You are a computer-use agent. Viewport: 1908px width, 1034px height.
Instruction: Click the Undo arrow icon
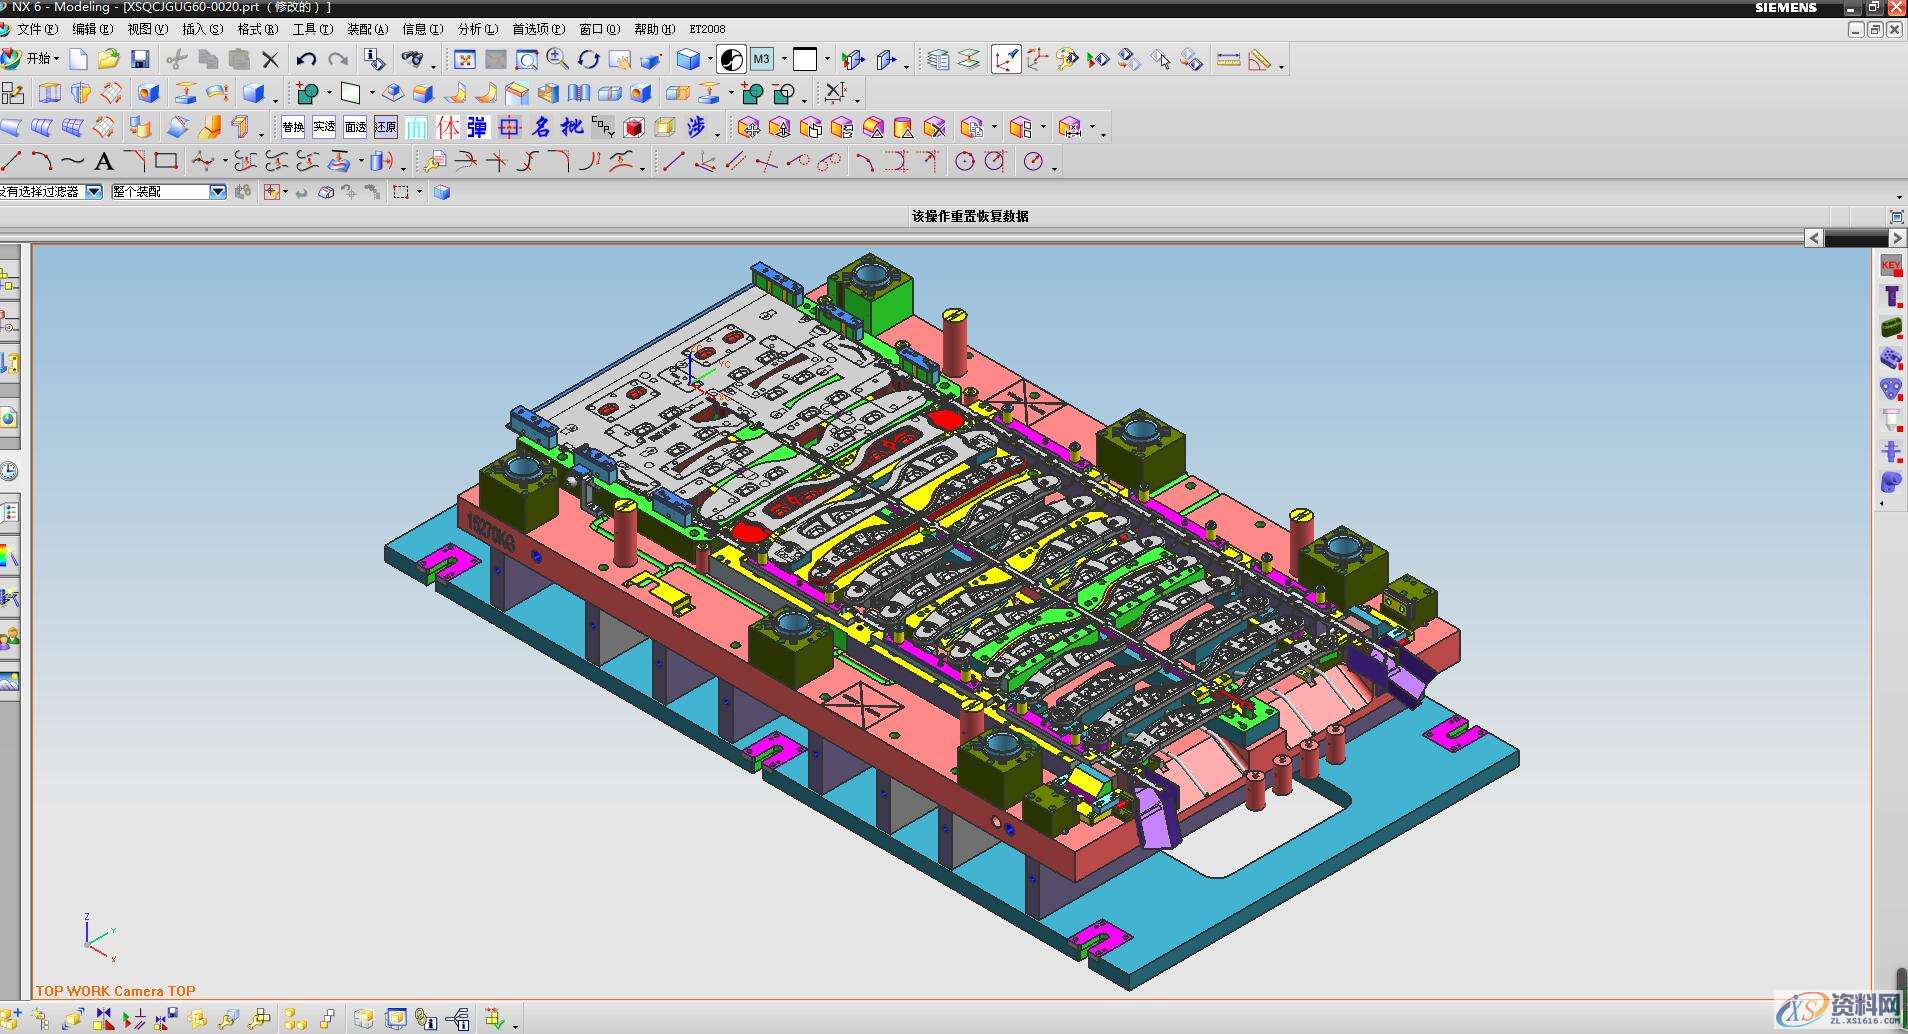pos(306,60)
